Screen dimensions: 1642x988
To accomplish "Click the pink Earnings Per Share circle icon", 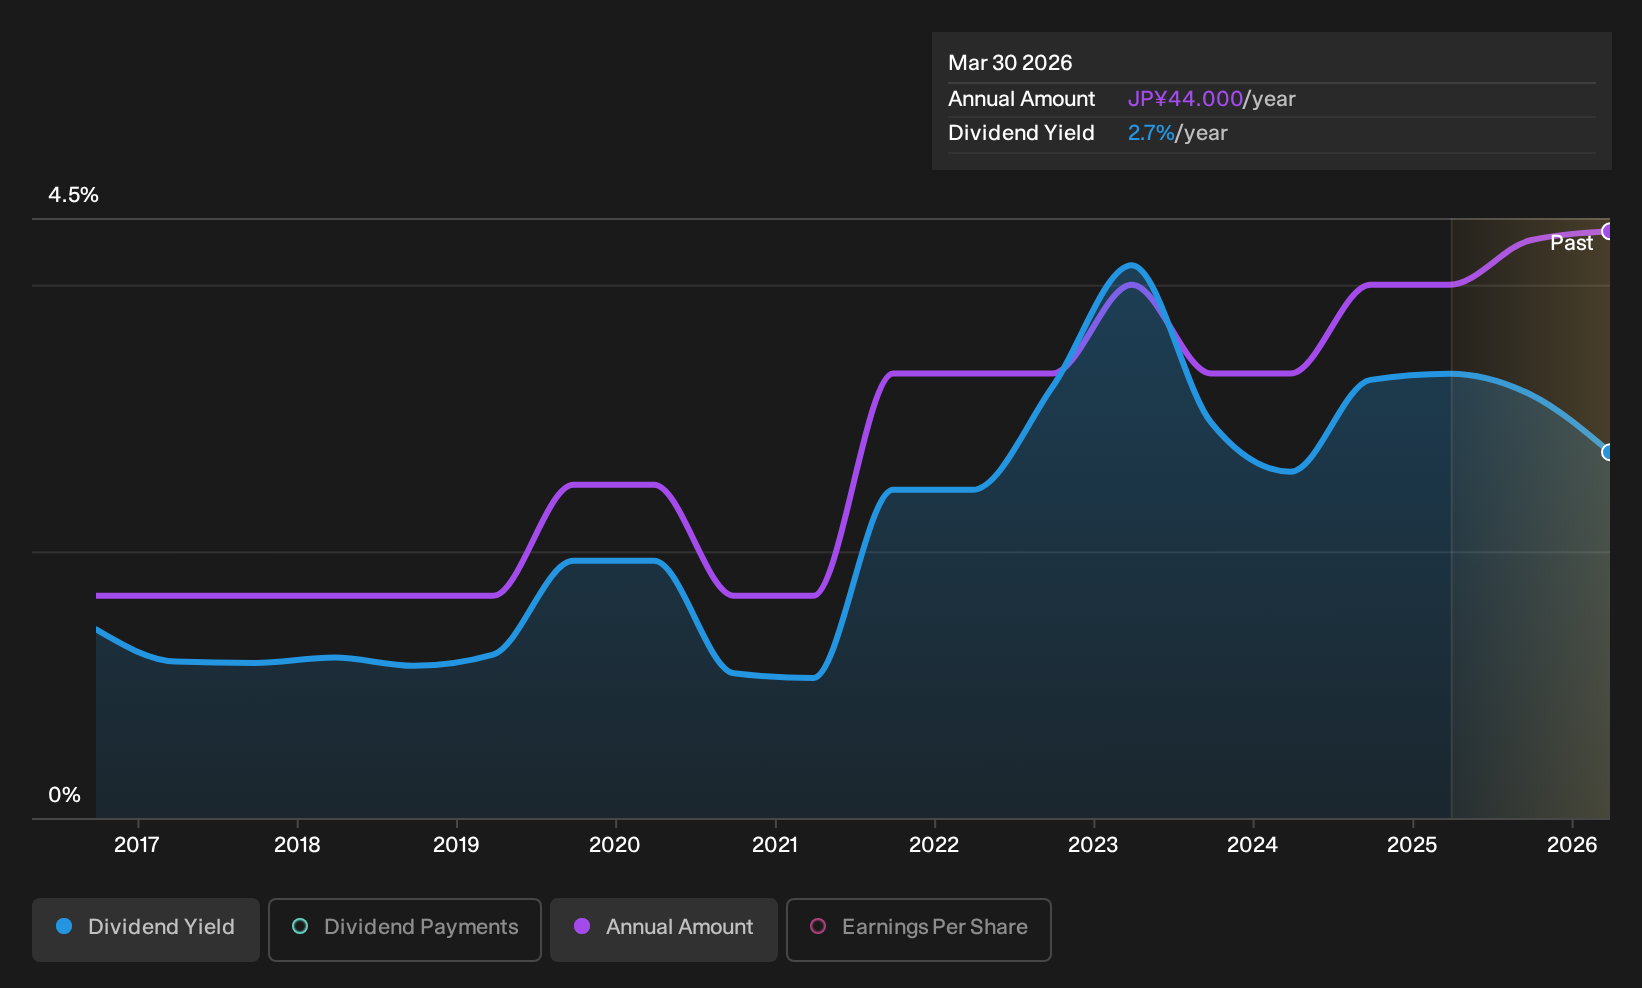I will (x=818, y=926).
